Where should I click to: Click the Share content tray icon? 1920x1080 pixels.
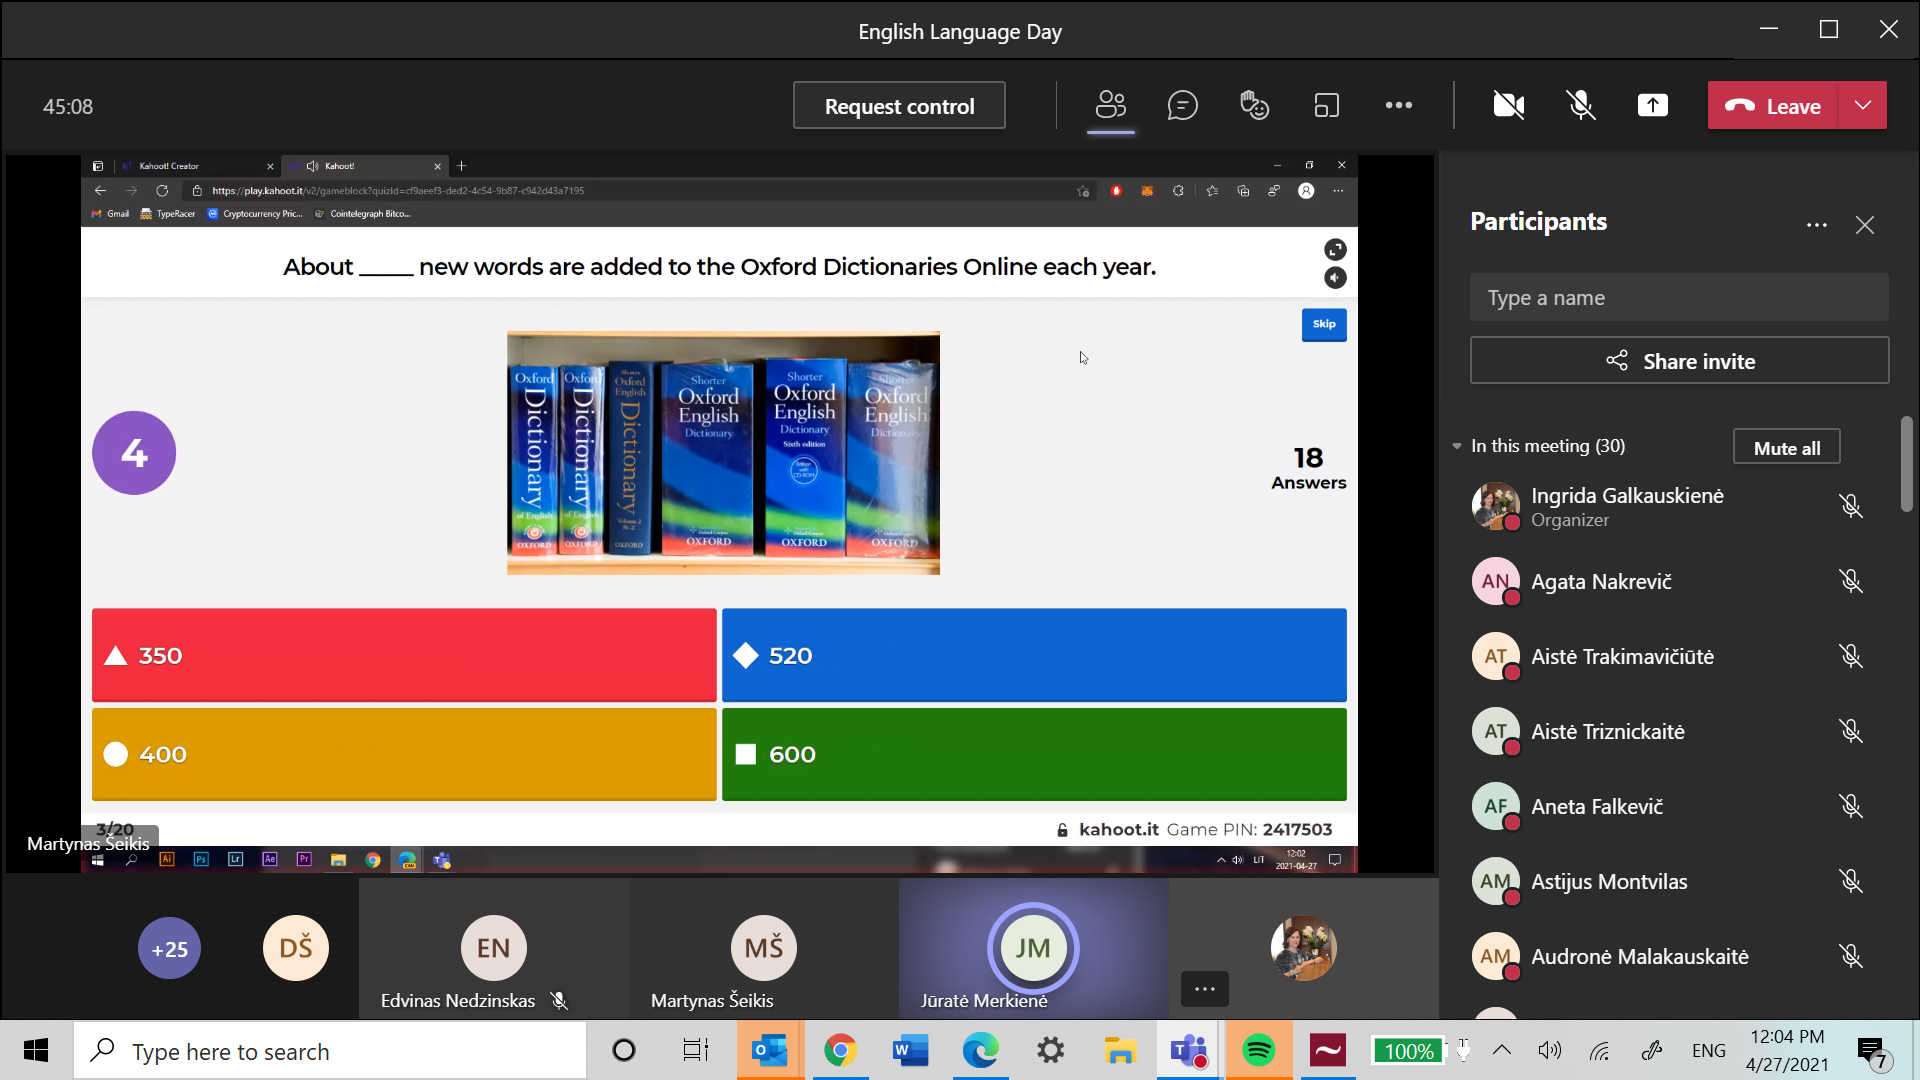(x=1652, y=105)
